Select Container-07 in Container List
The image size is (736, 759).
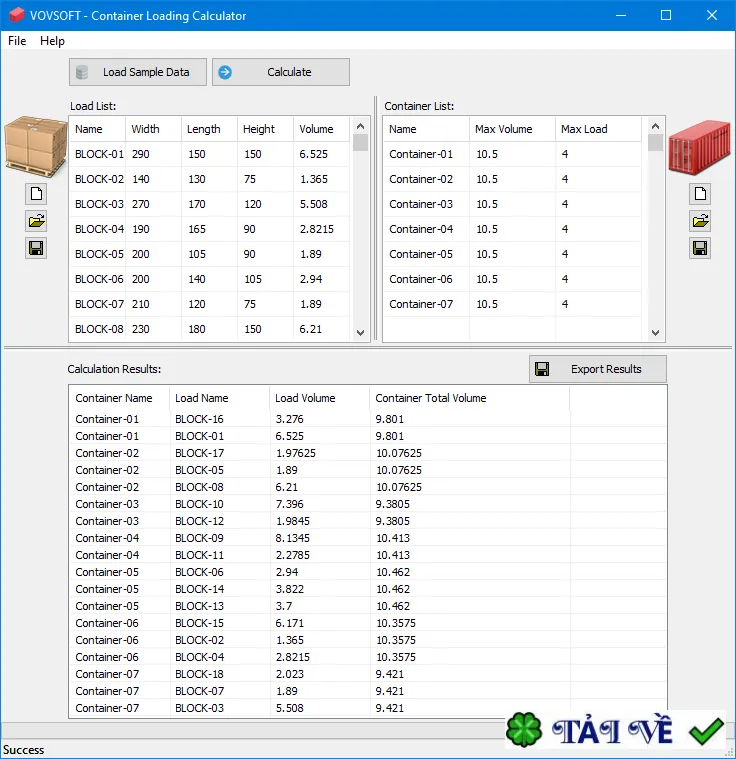(512, 304)
